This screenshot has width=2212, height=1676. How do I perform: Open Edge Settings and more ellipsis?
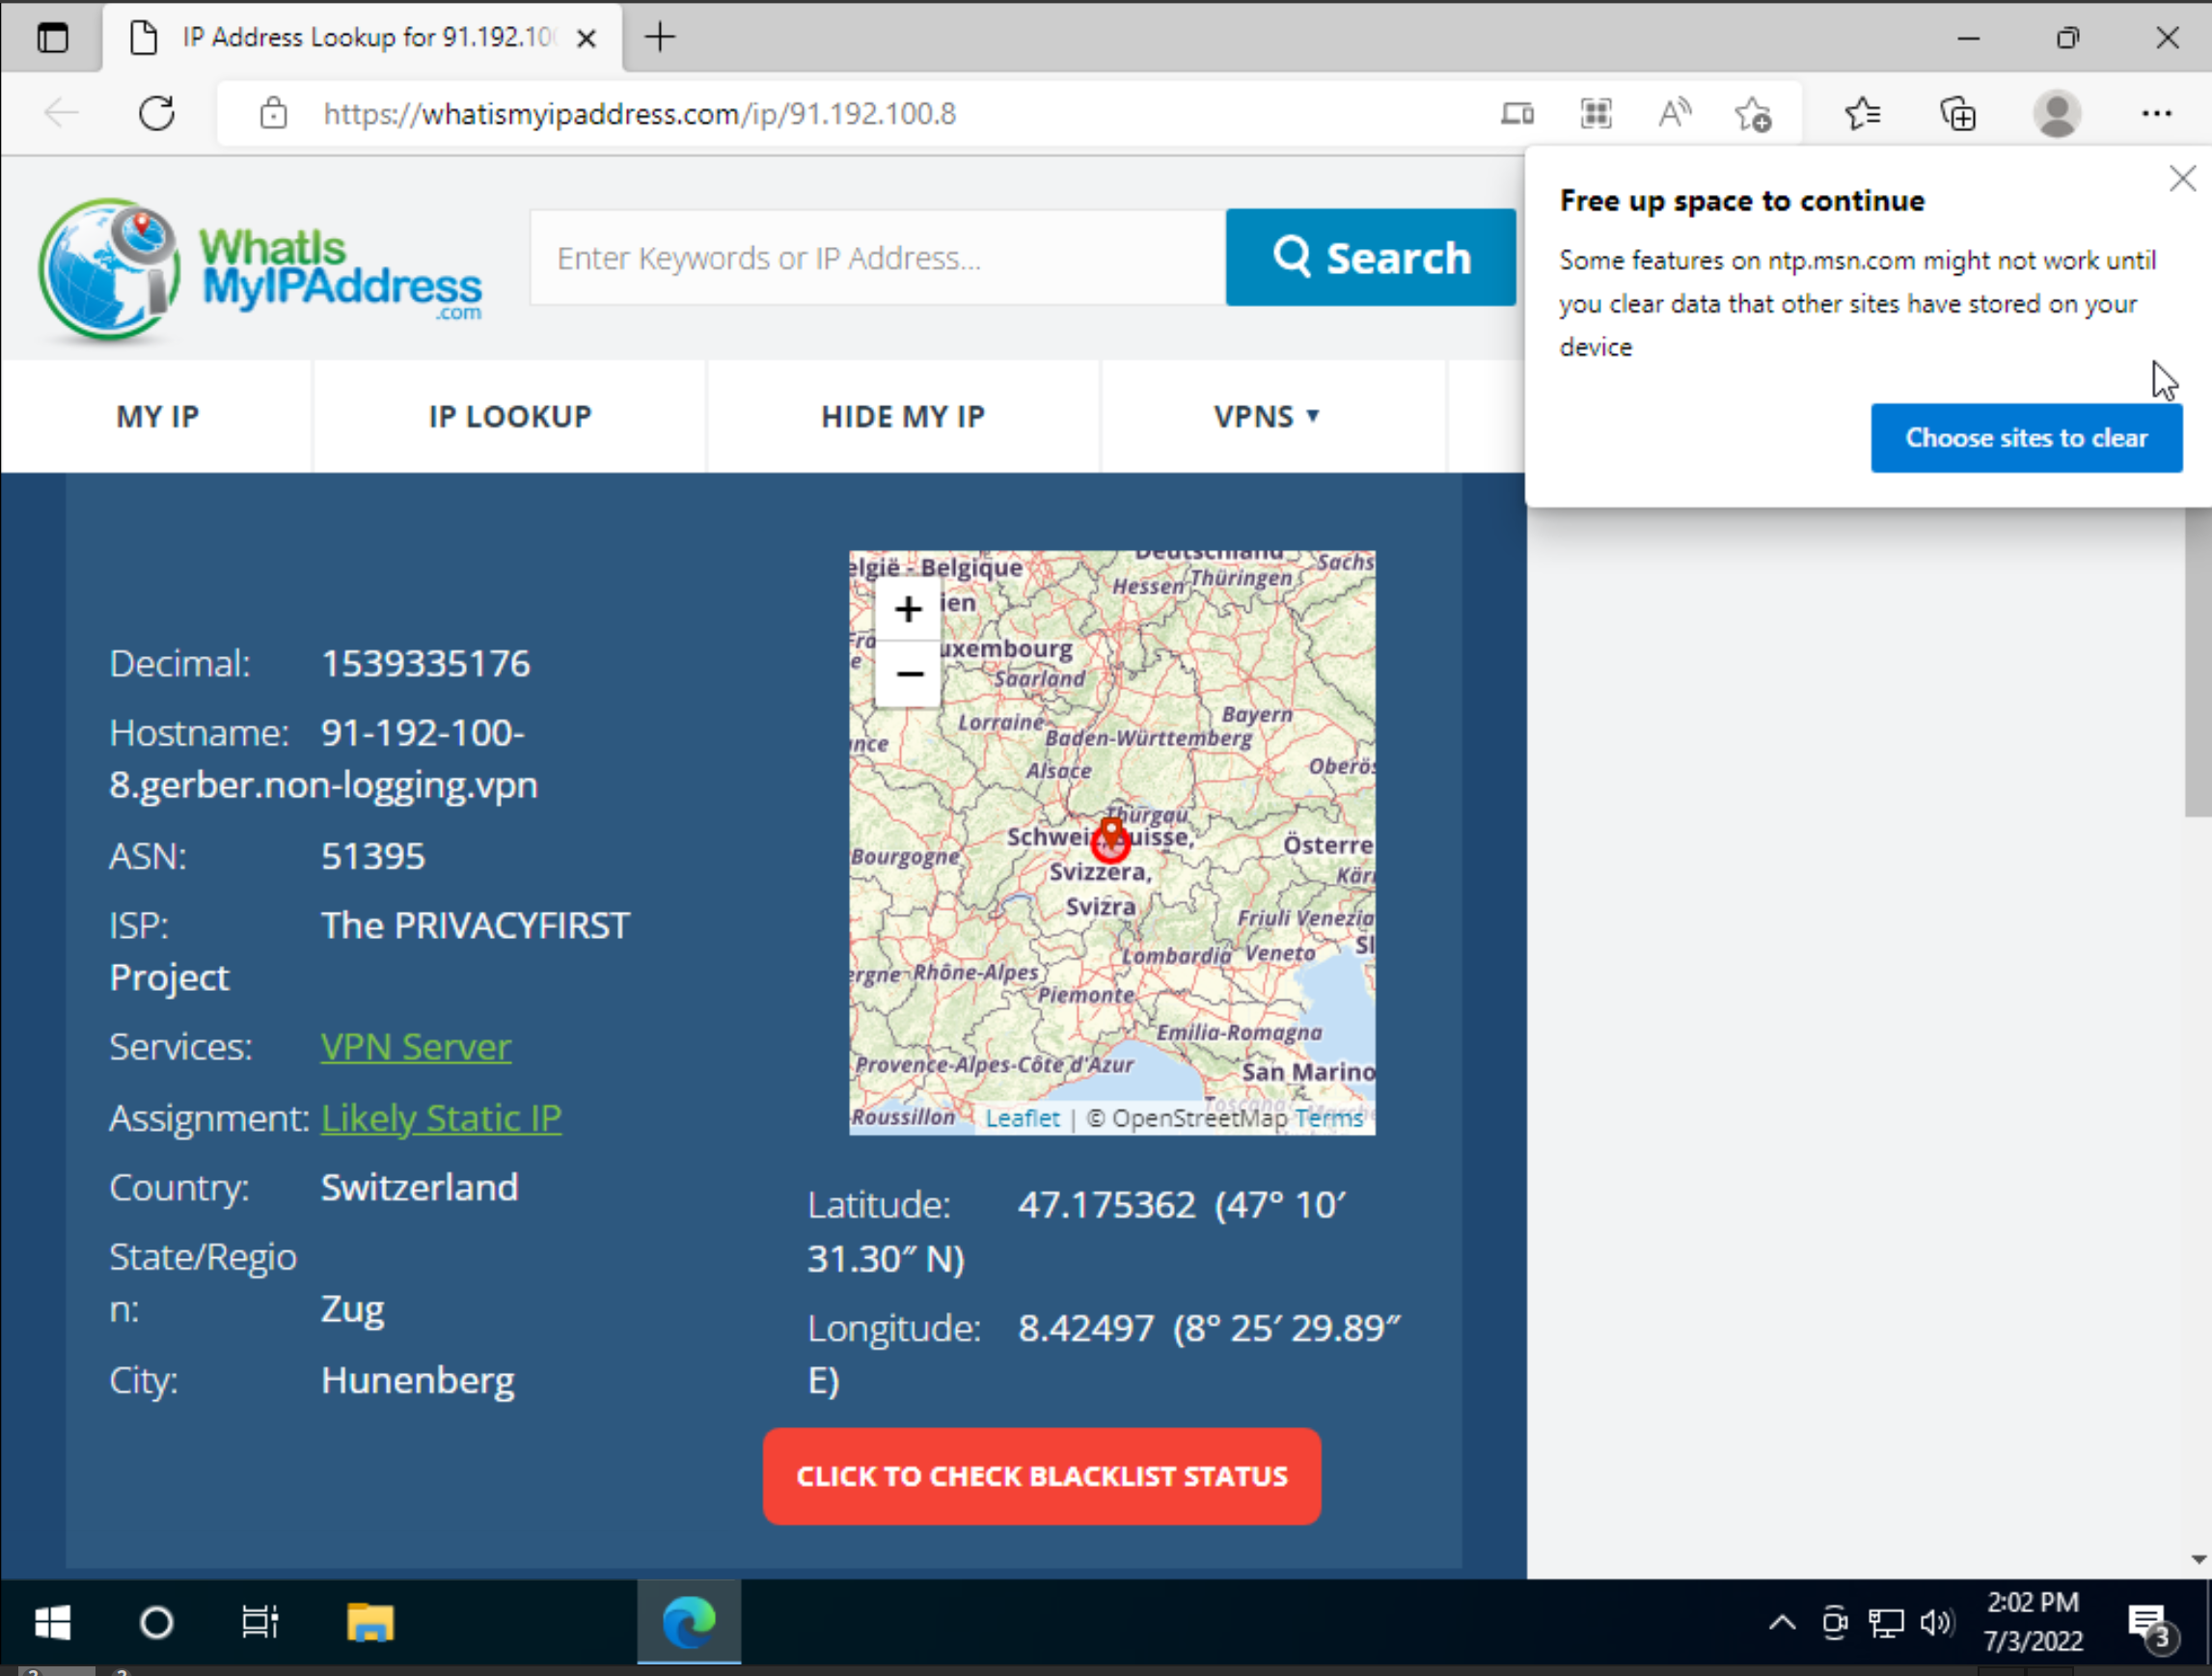[2156, 113]
